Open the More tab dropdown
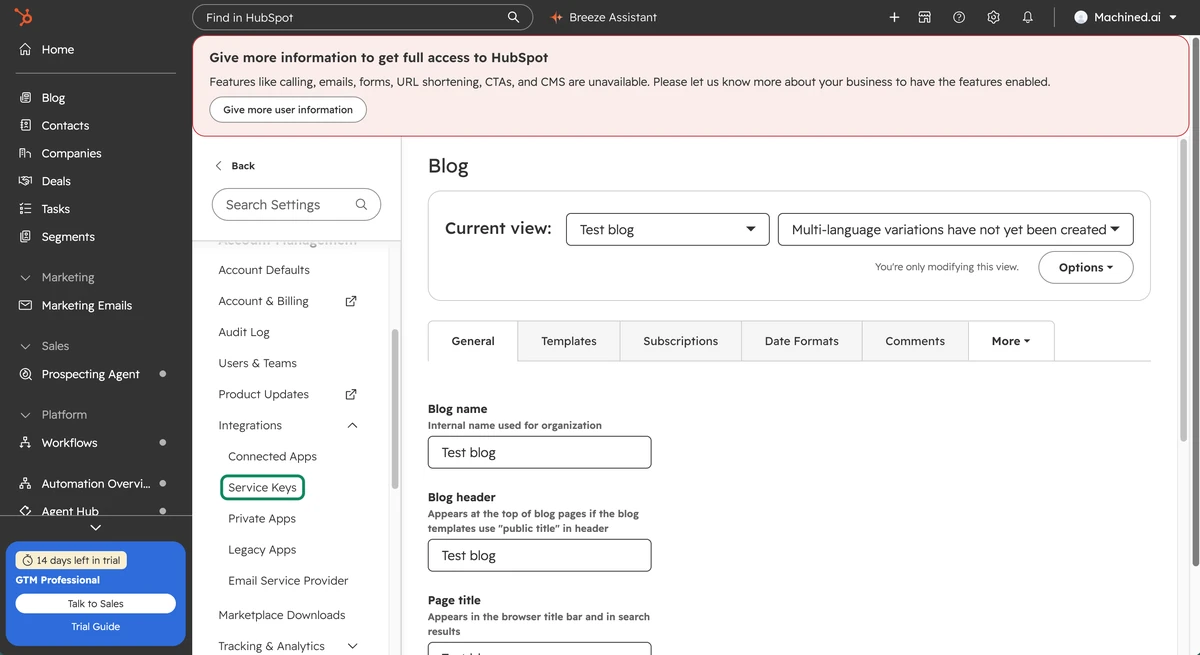The height and width of the screenshot is (655, 1200). pos(1011,341)
